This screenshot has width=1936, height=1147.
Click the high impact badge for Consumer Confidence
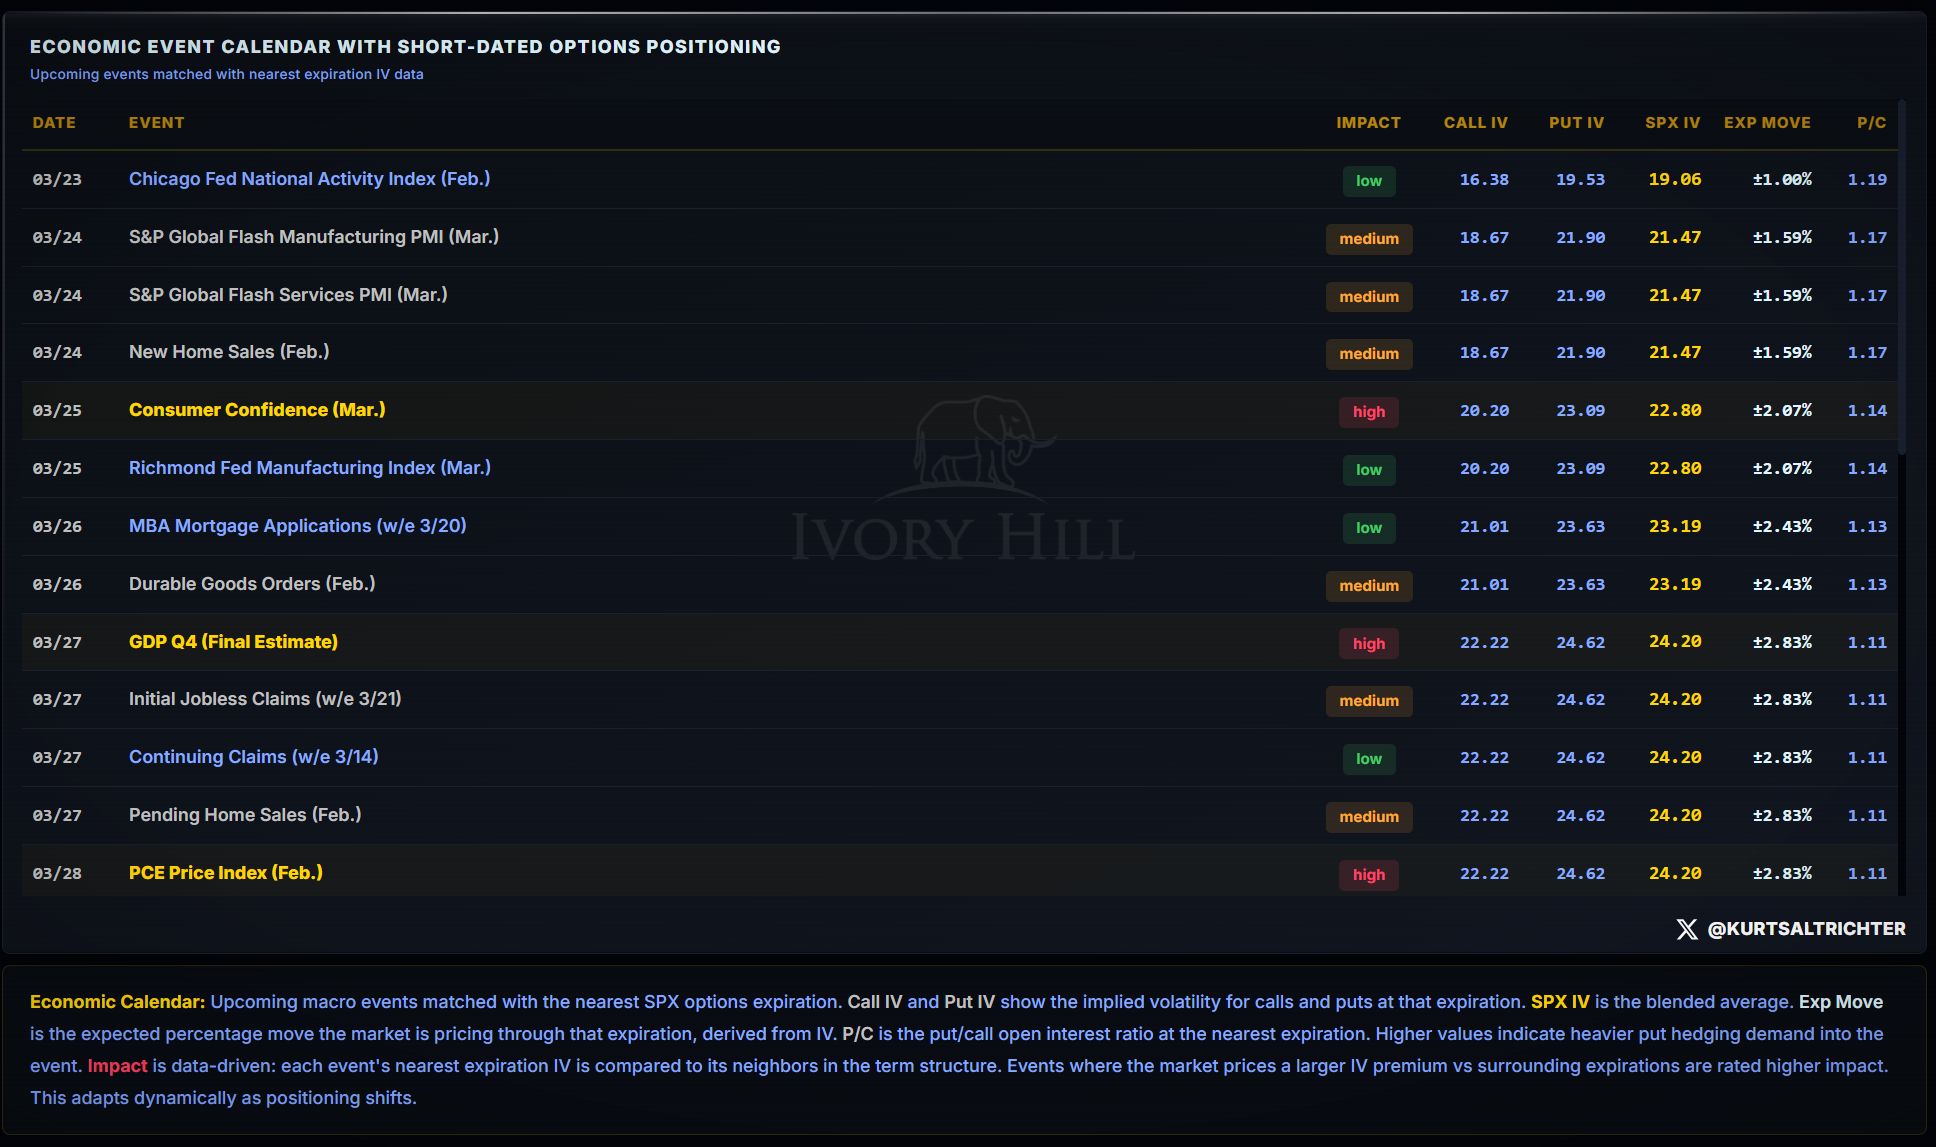point(1368,412)
